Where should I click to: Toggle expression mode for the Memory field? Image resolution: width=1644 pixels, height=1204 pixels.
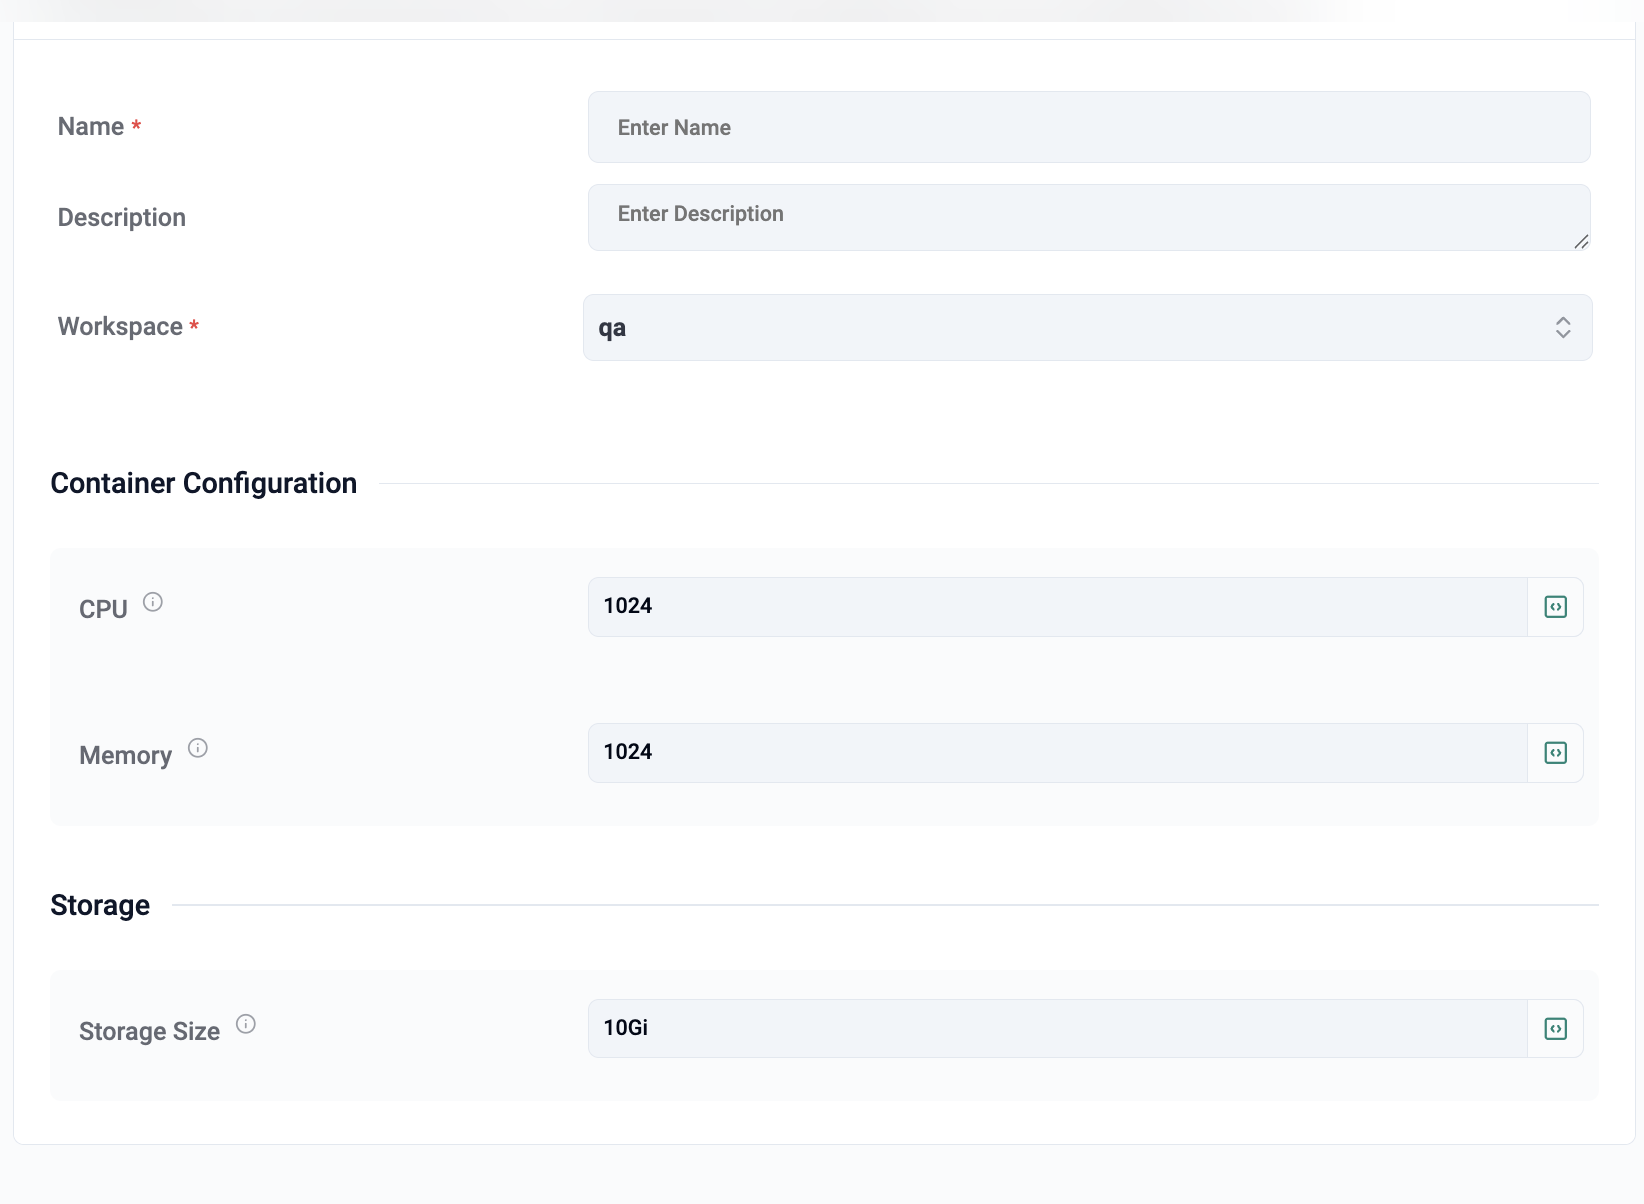tap(1555, 753)
